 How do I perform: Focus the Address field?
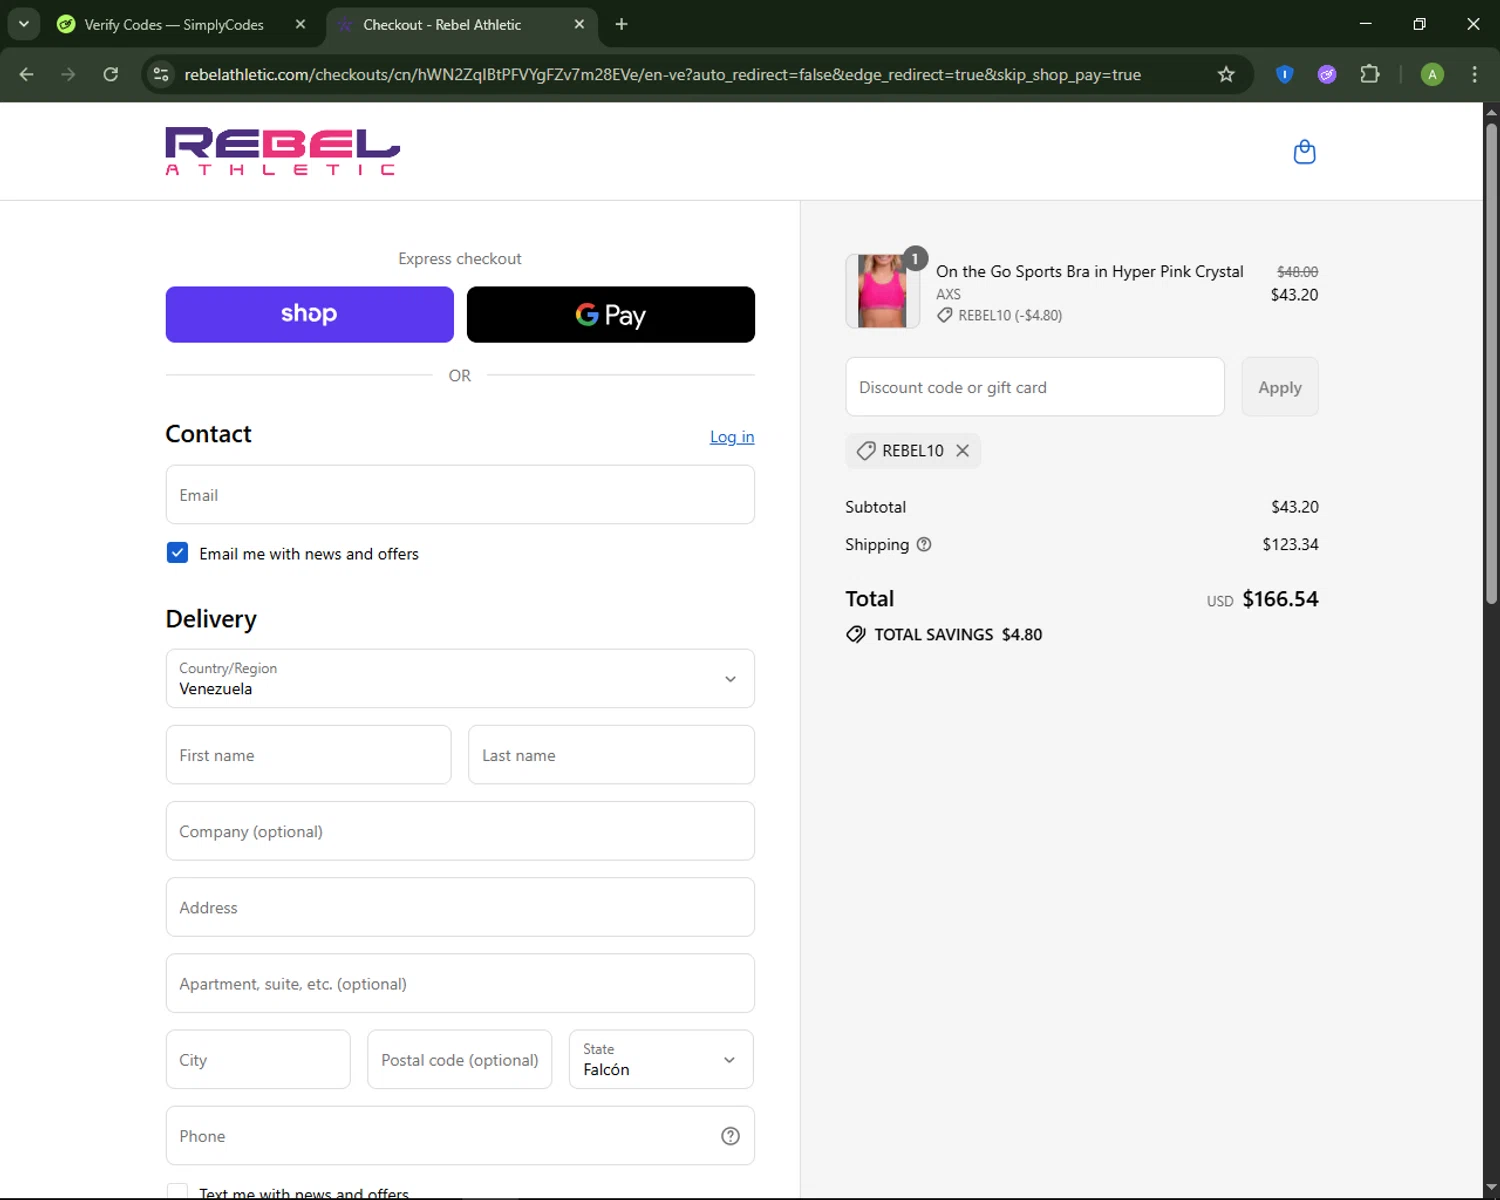coord(460,907)
